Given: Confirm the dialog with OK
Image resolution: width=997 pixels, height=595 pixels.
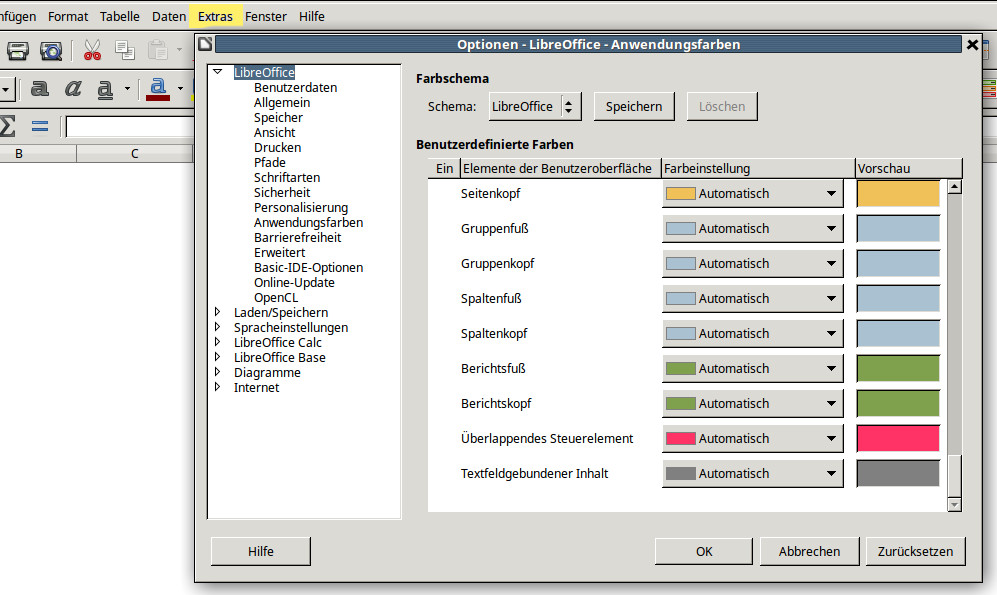Looking at the screenshot, I should point(704,551).
